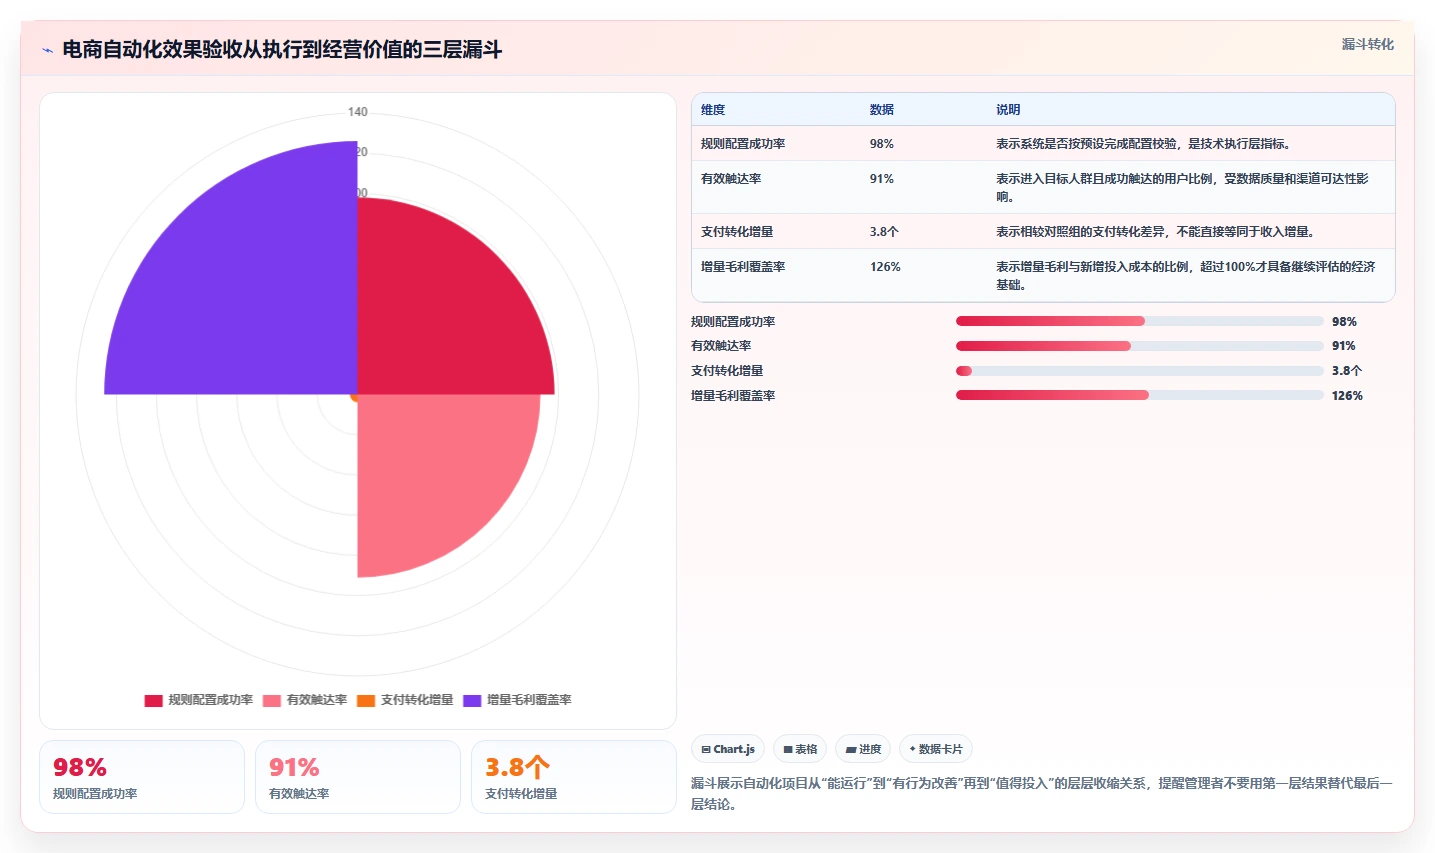Click the 3.8个 value in the table
Screen dimensions: 1435x853
click(884, 232)
